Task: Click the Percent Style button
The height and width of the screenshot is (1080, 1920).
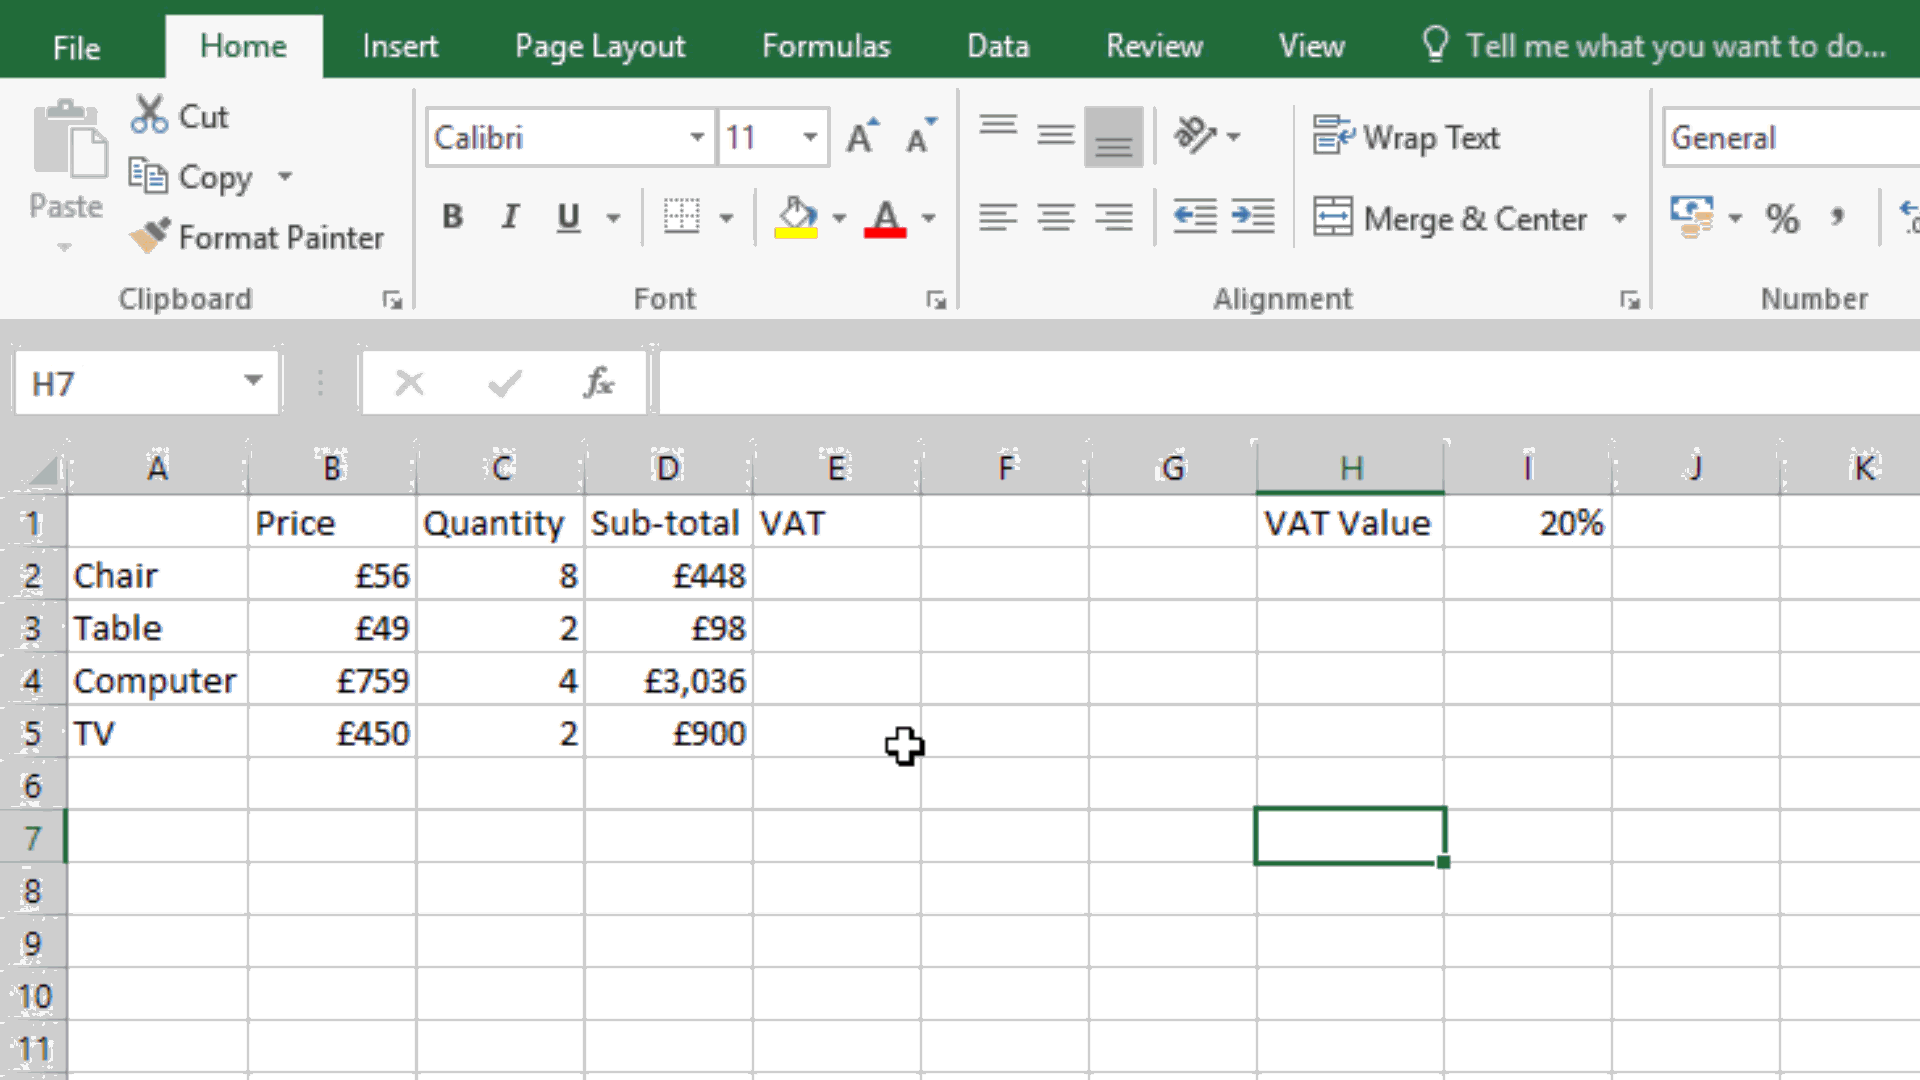Action: pos(1783,218)
